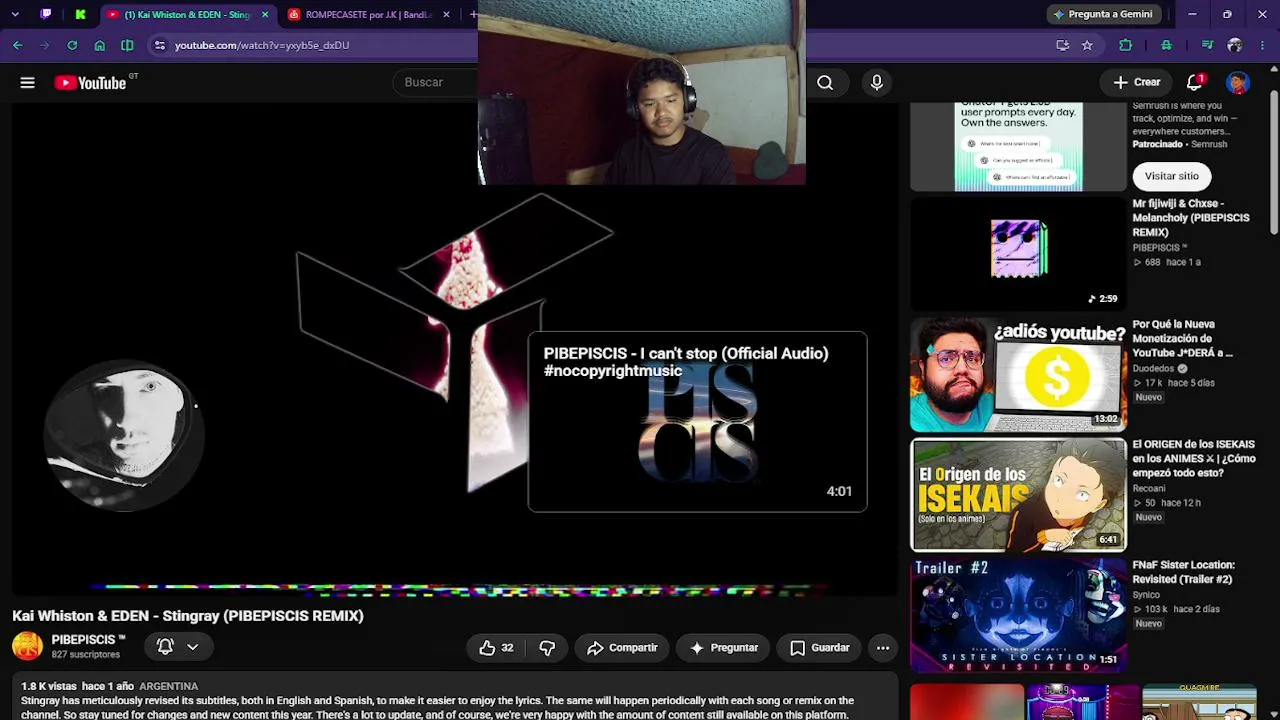Open the browser side panel

point(127,45)
